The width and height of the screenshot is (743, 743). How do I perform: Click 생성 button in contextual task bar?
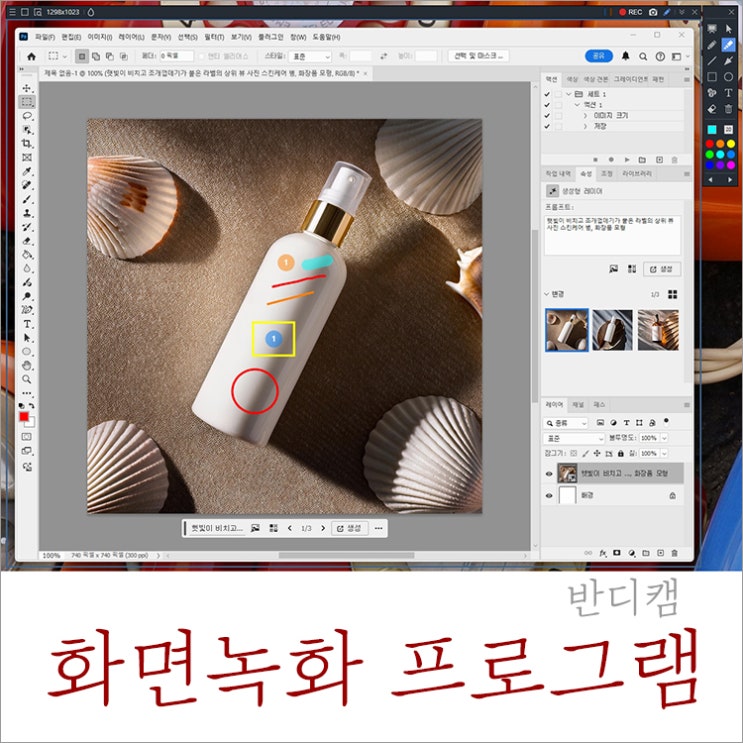pyautogui.click(x=349, y=528)
